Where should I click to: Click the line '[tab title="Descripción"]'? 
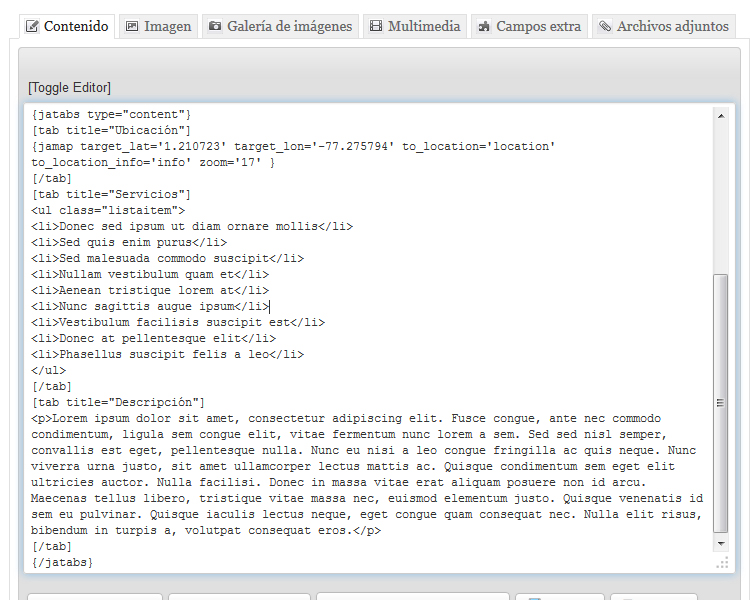pos(118,402)
